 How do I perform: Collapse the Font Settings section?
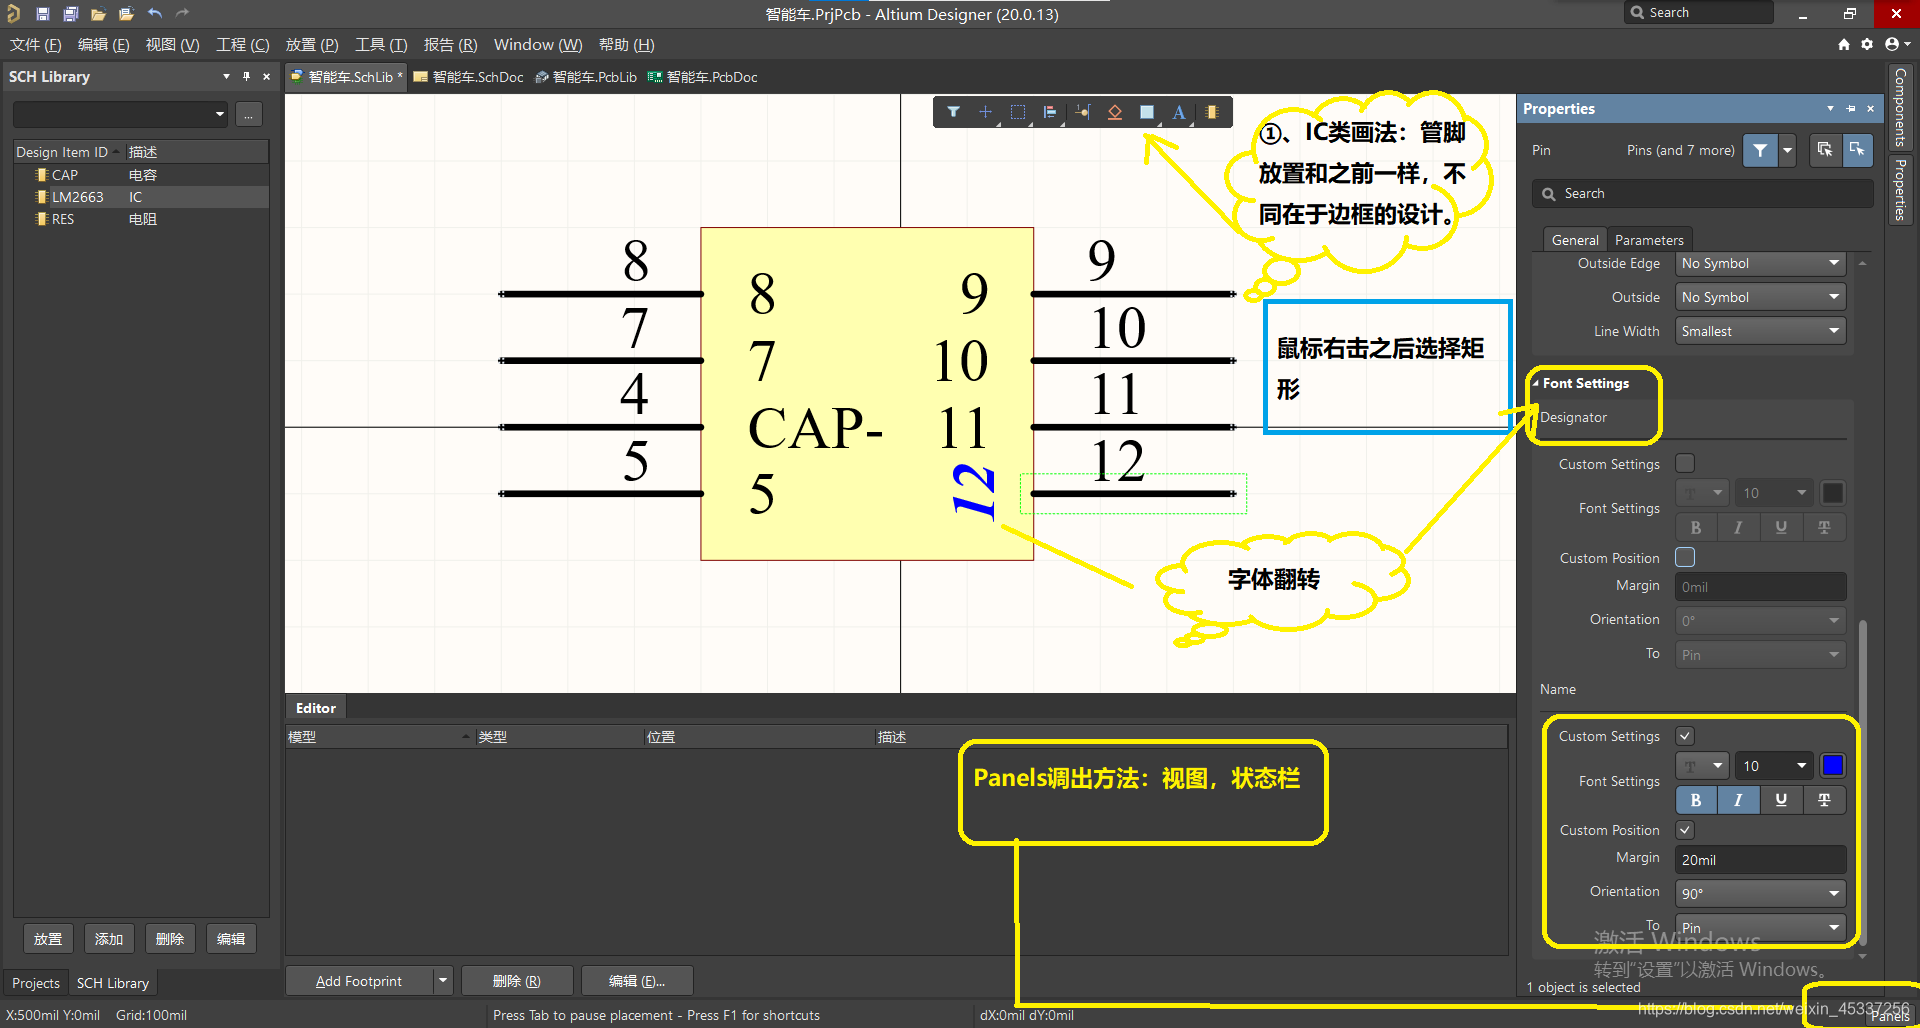pyautogui.click(x=1536, y=383)
